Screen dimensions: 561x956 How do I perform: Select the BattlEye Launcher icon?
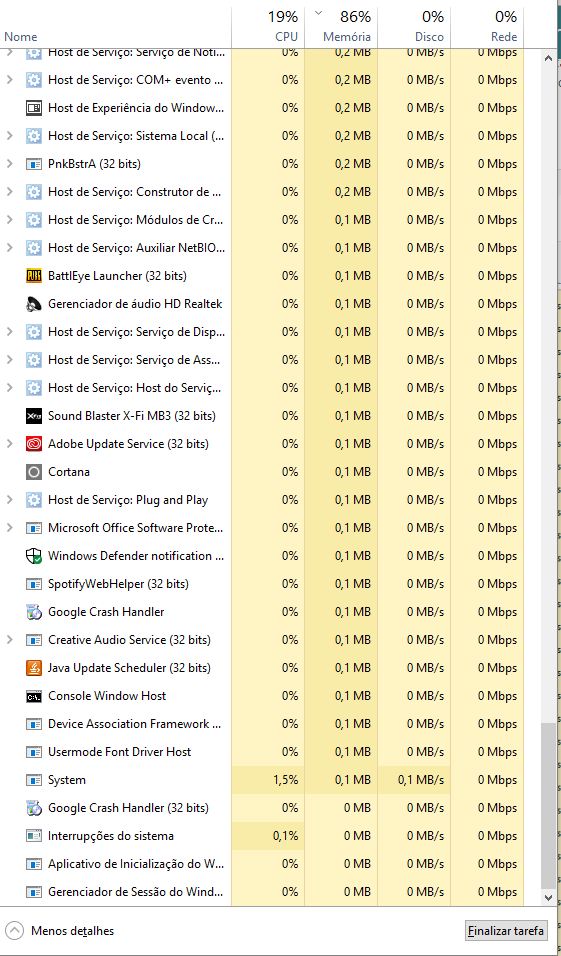(34, 276)
